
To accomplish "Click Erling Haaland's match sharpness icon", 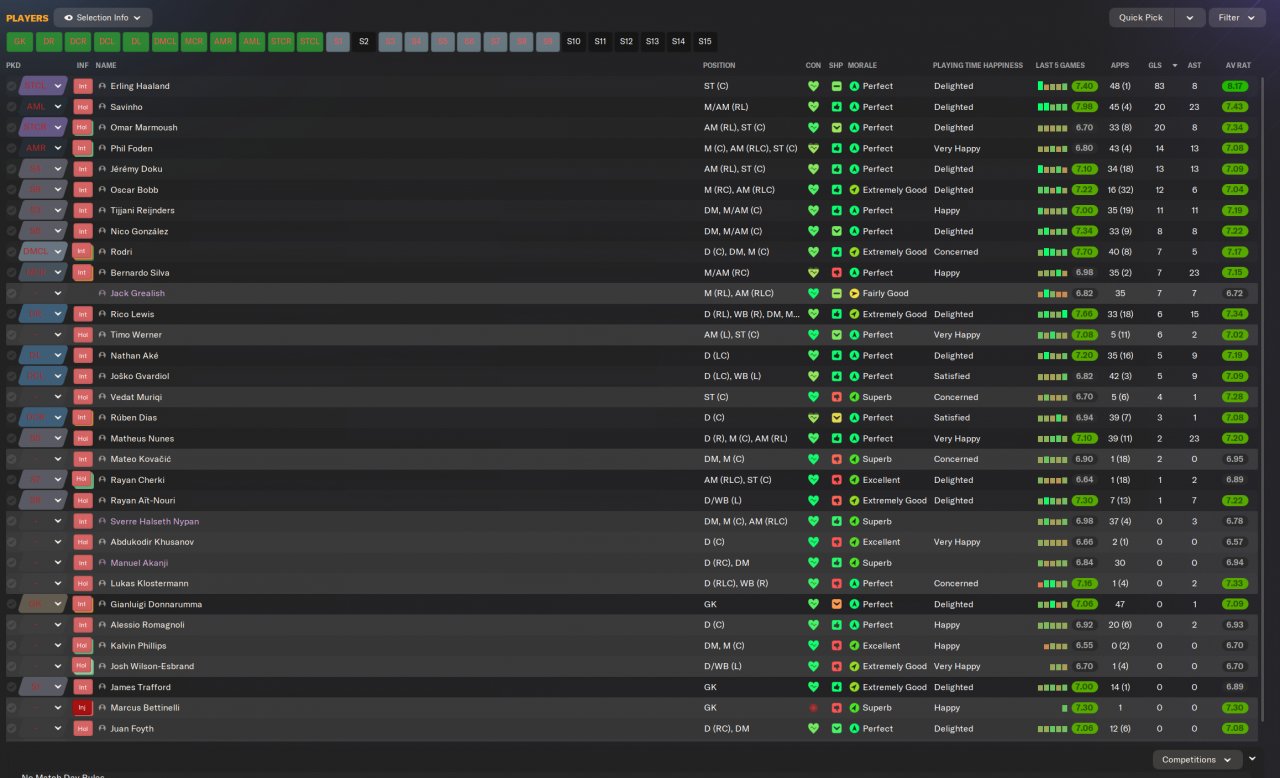I will click(837, 86).
